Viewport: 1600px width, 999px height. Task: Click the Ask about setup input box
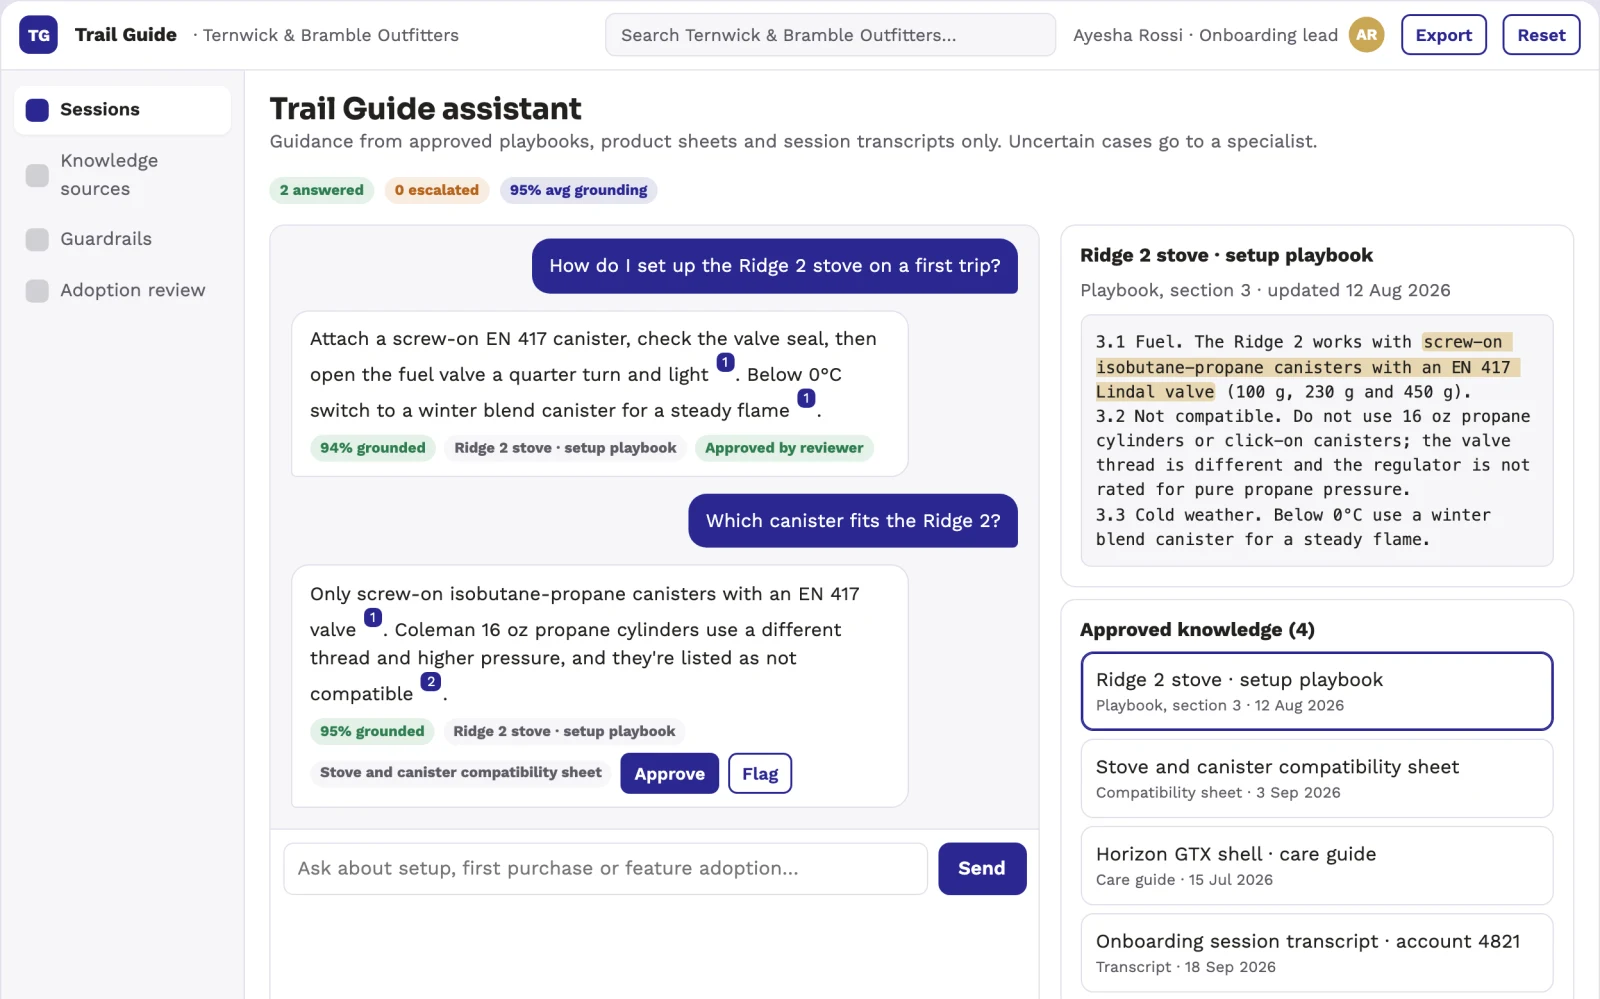[x=605, y=869]
